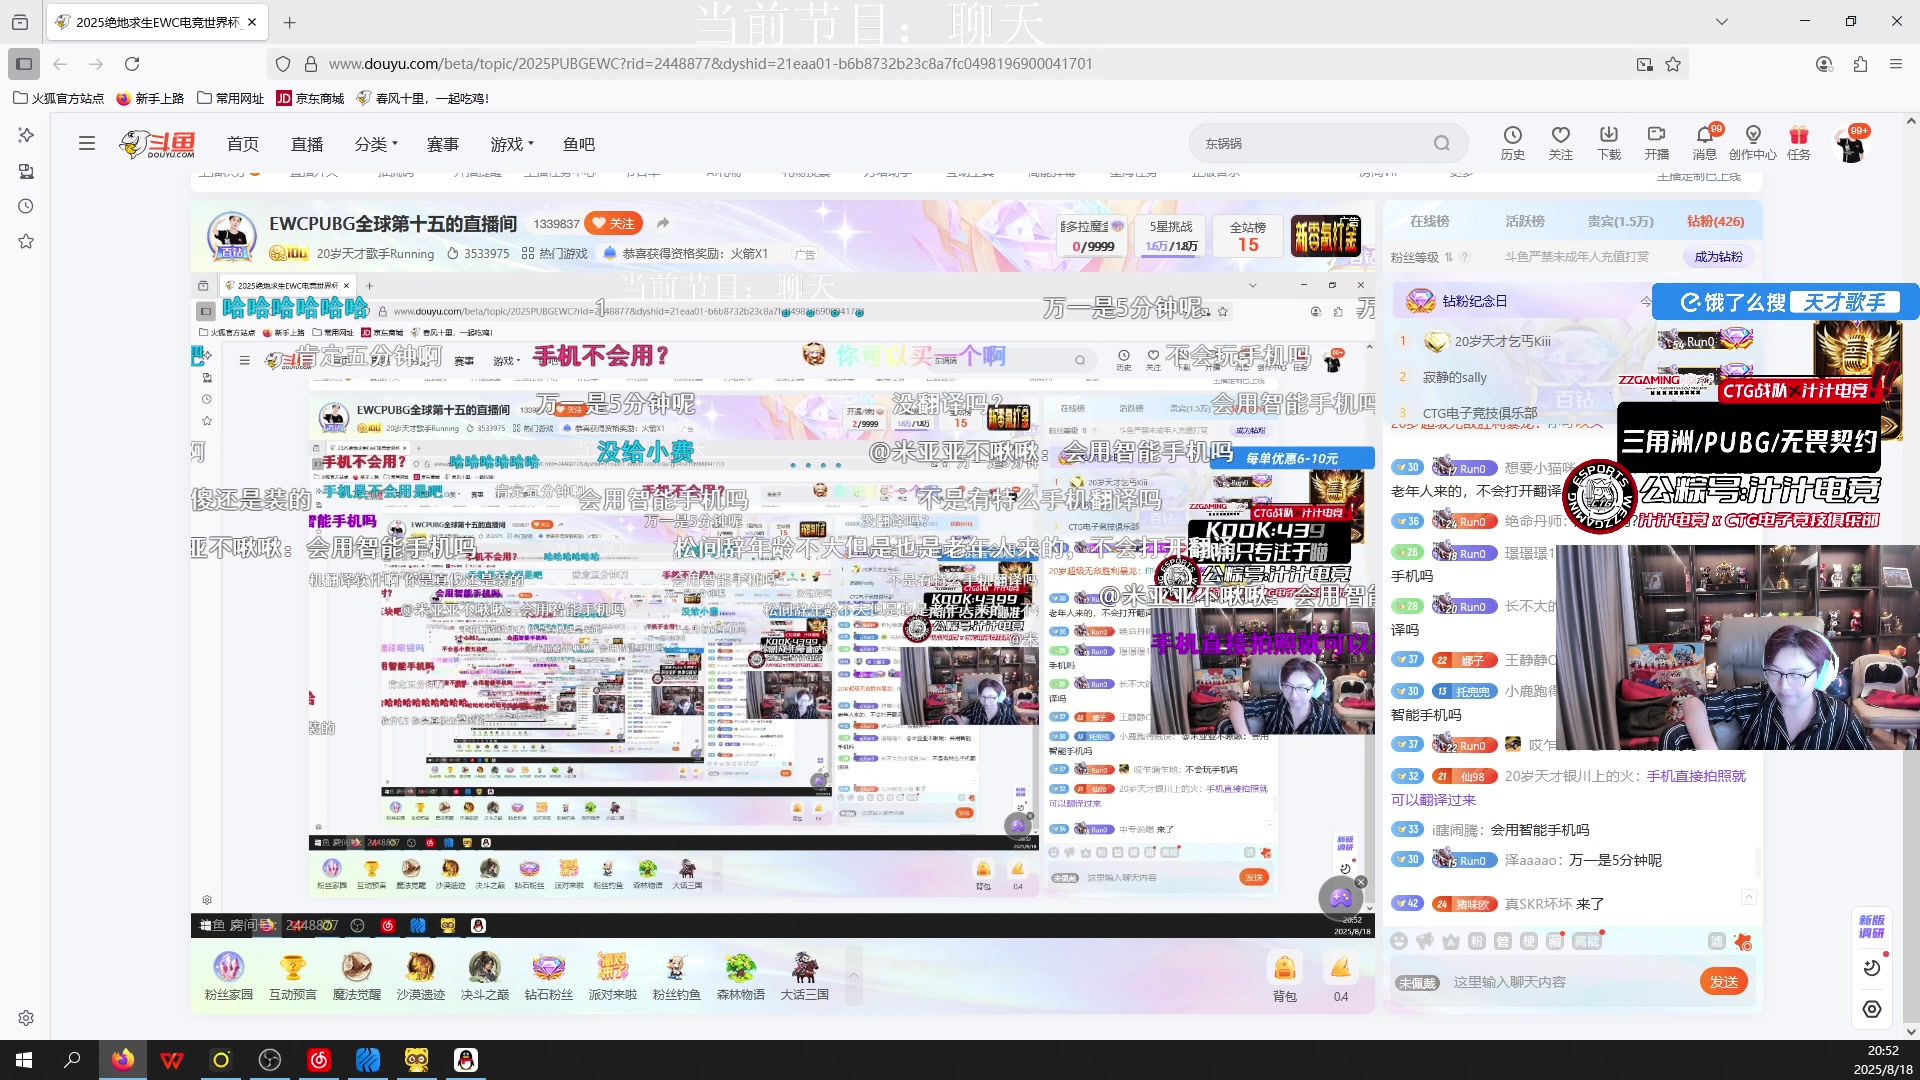Toggle bookmark star in address bar

click(x=1673, y=64)
